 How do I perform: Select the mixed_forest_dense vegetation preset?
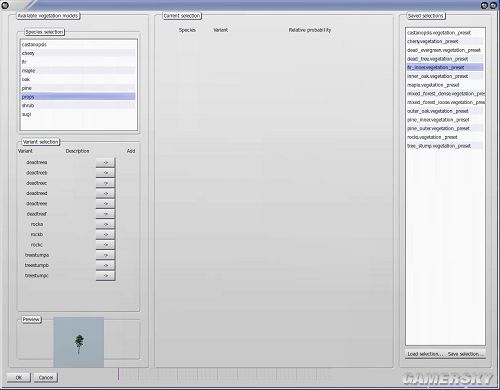tap(446, 94)
